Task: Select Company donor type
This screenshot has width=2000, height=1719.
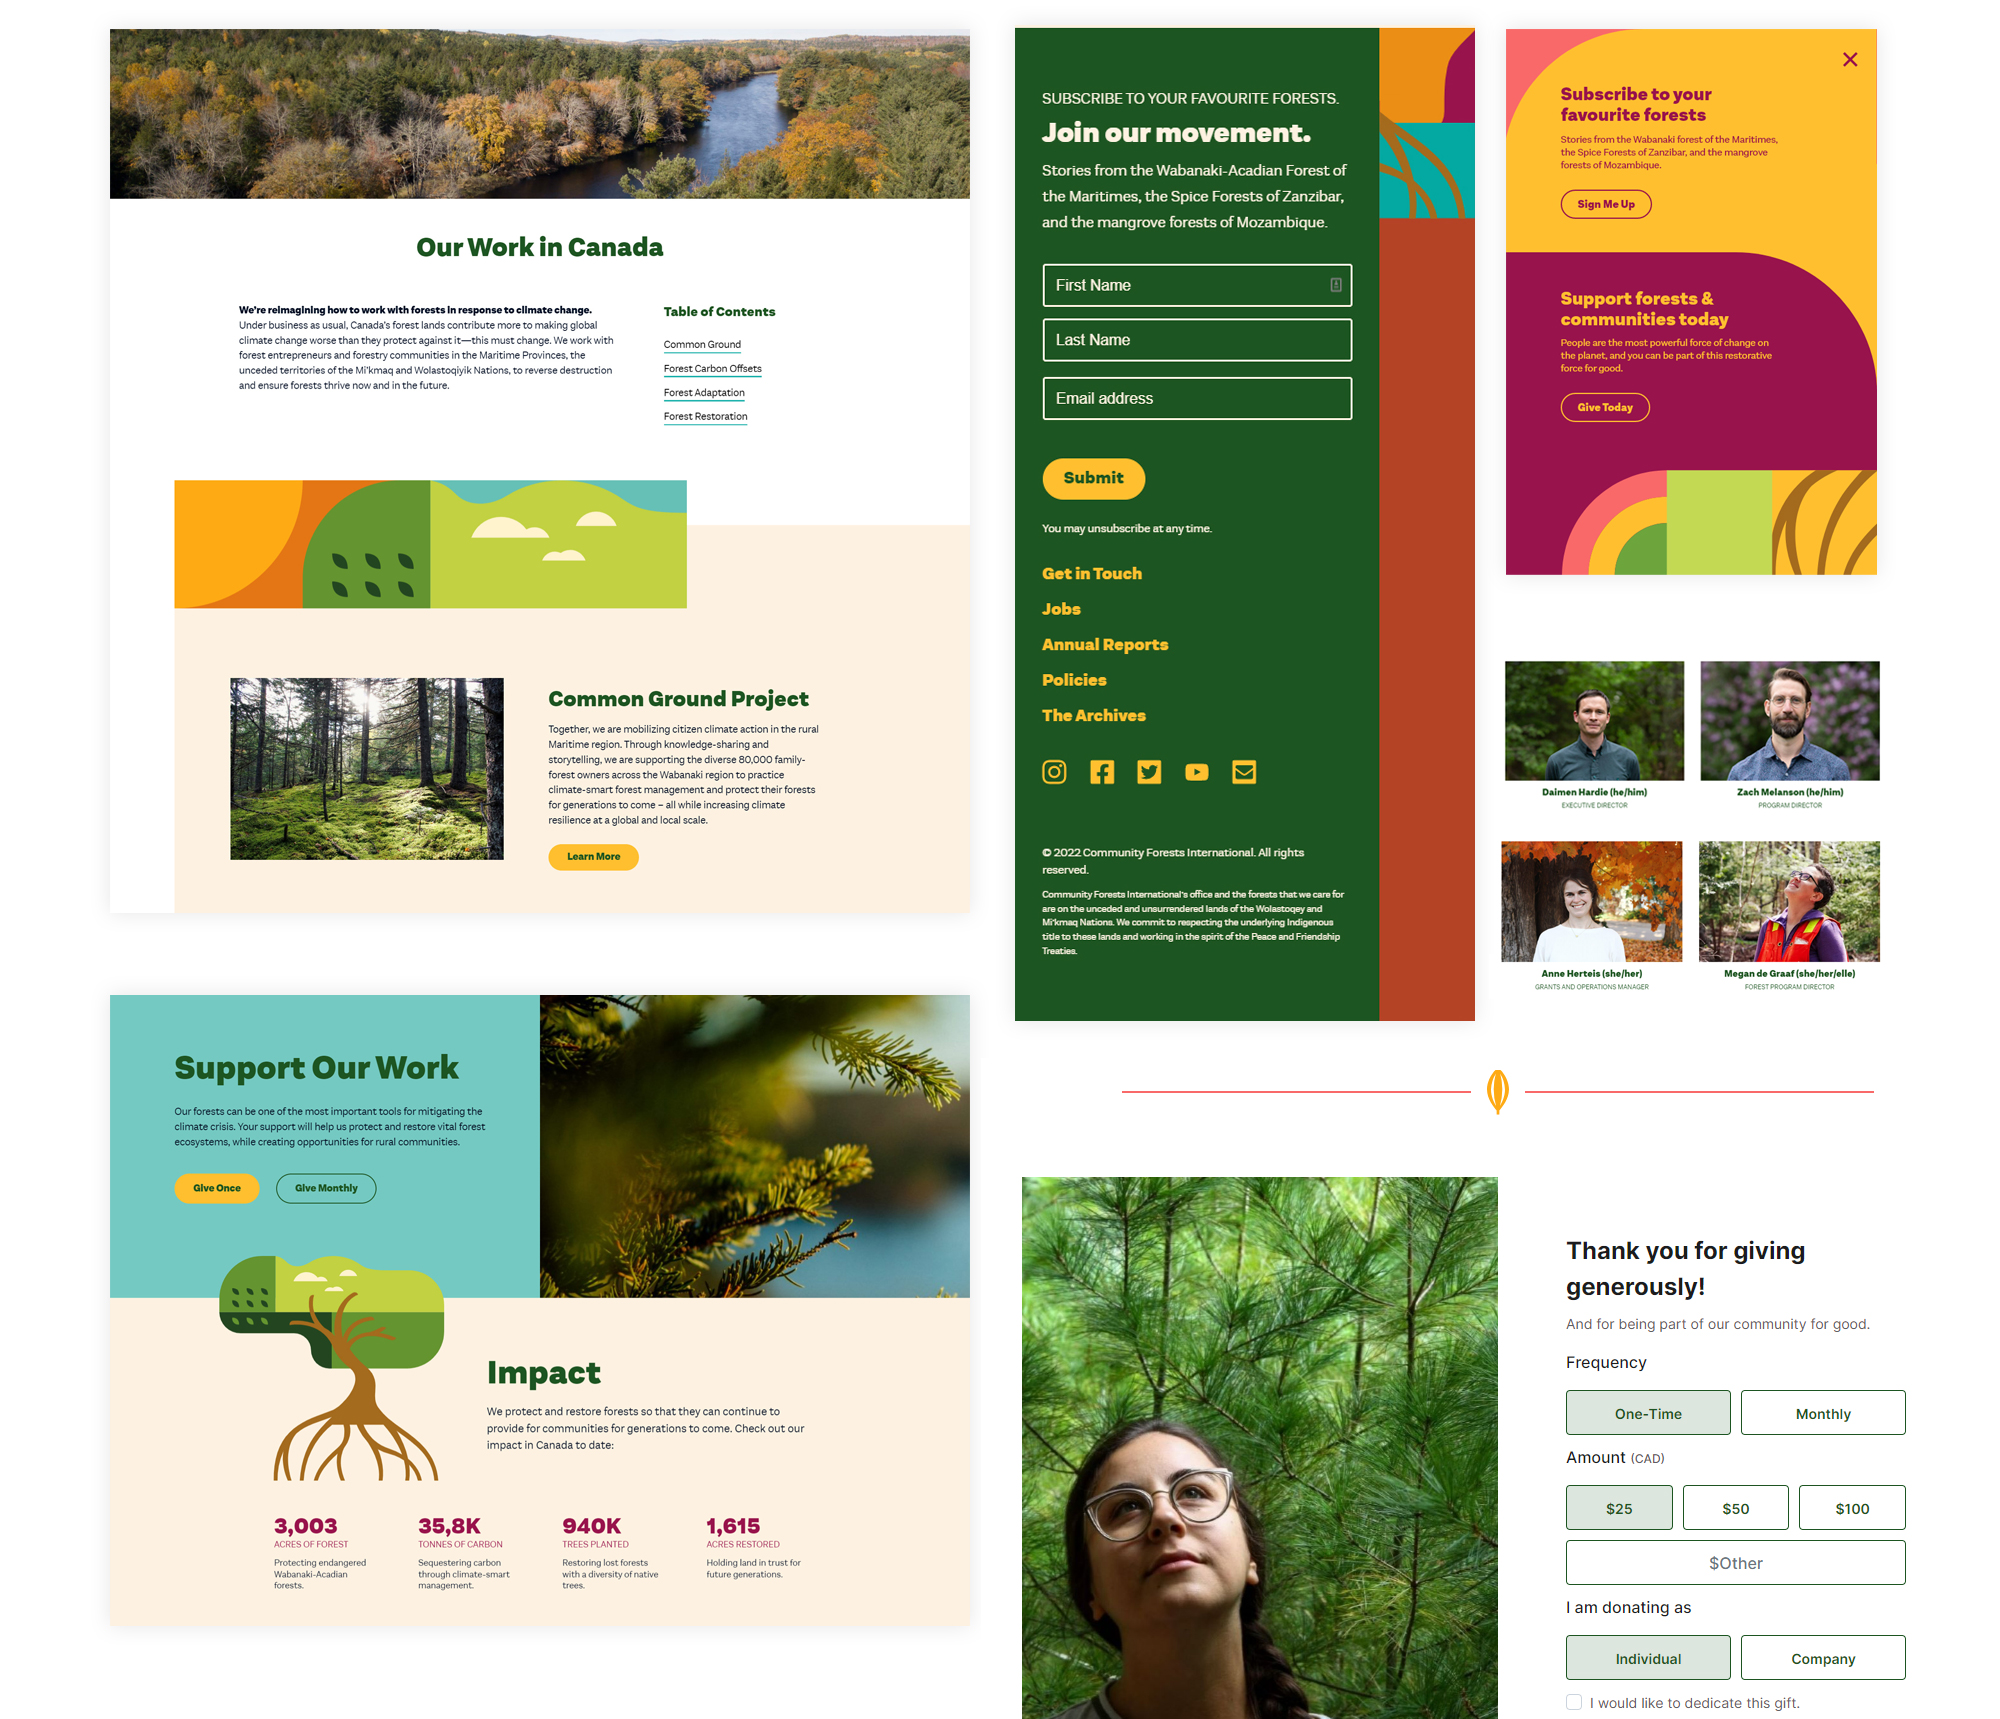Action: (x=1823, y=1658)
